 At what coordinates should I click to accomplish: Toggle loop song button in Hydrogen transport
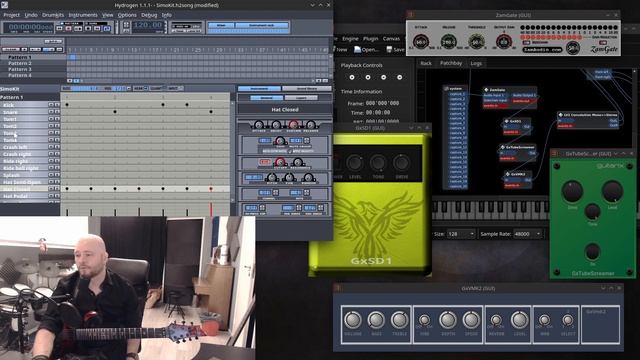tap(107, 29)
